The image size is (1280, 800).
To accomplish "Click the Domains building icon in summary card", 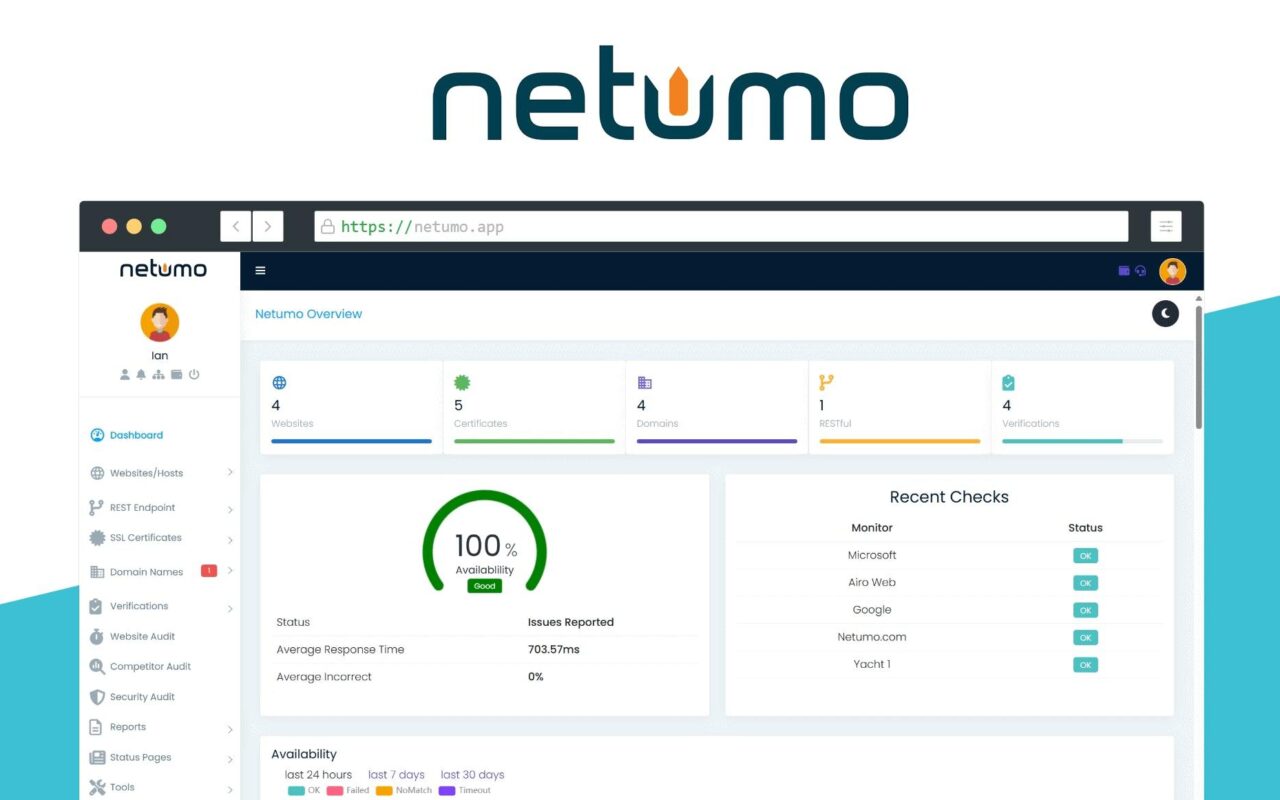I will (644, 382).
